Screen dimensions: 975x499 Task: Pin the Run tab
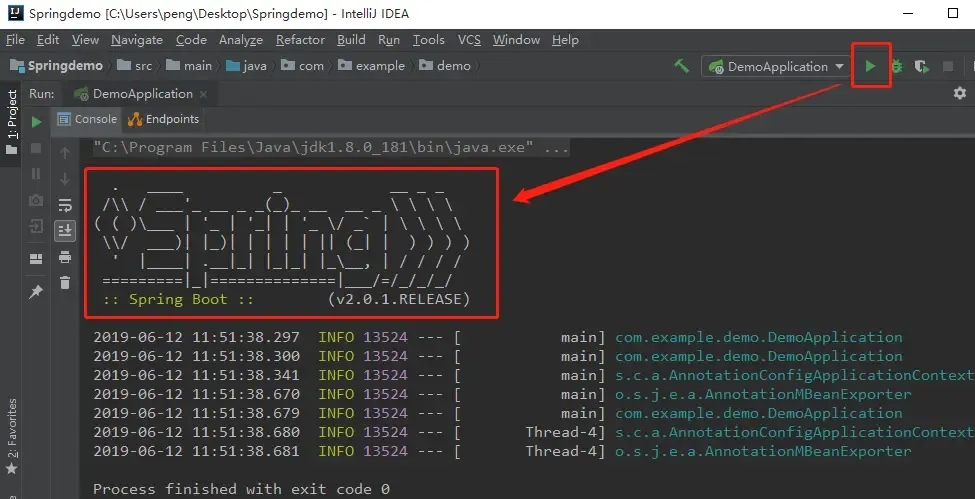[36, 292]
